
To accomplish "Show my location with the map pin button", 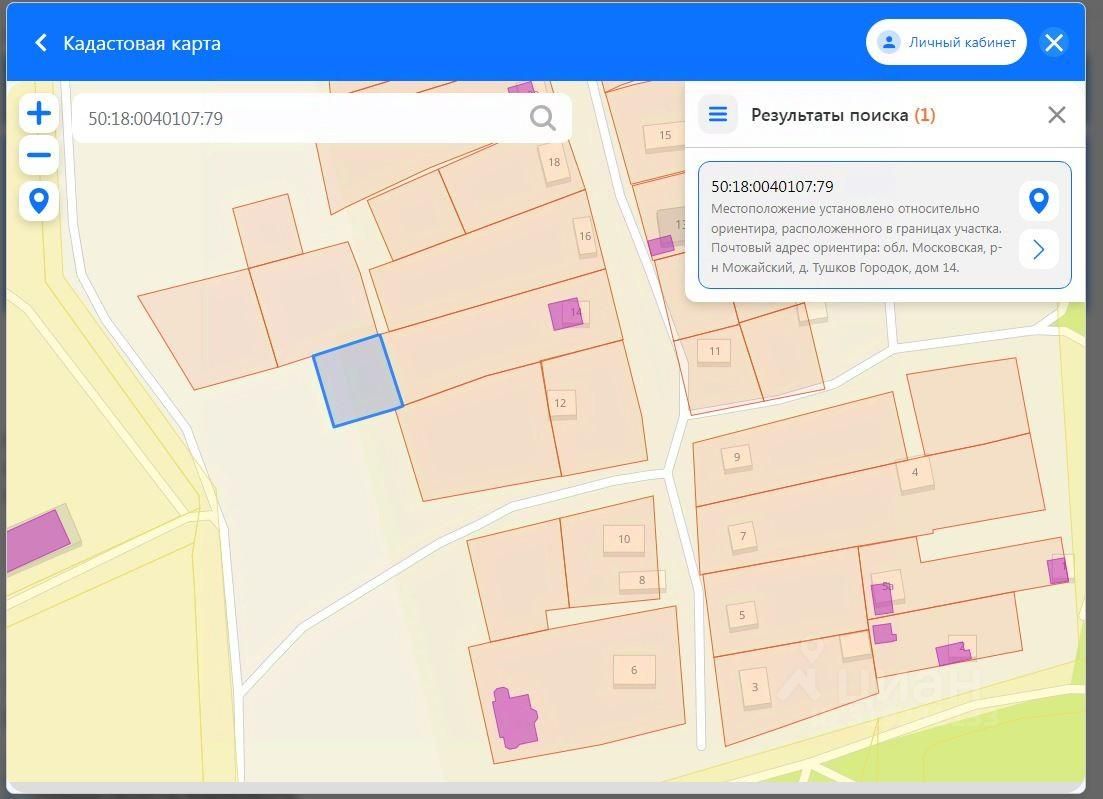I will (39, 201).
